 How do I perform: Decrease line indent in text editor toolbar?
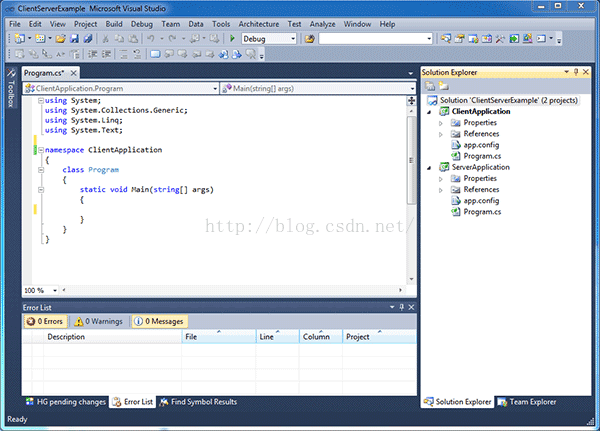pos(92,54)
